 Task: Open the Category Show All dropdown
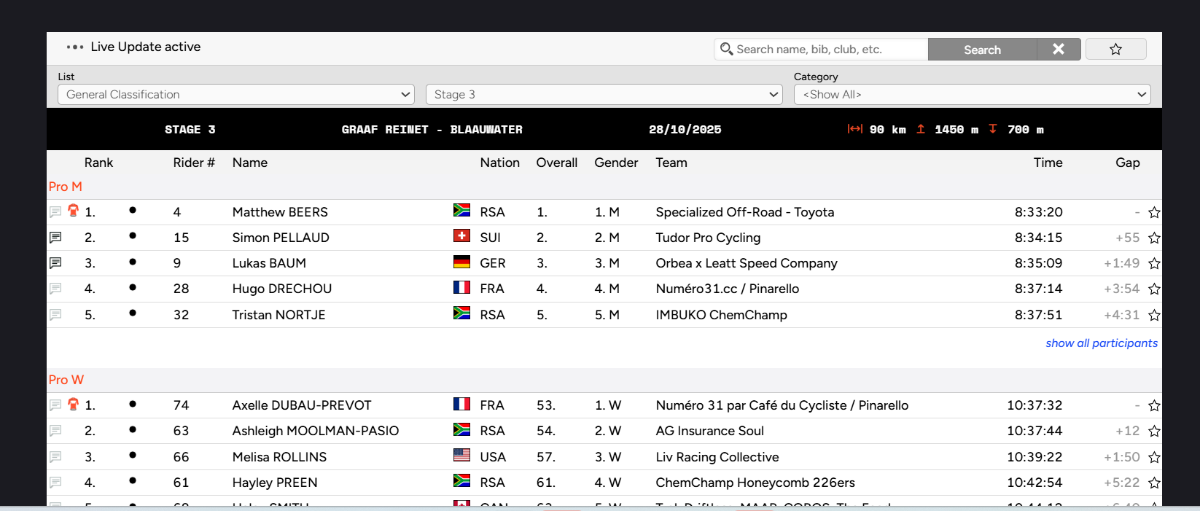pos(972,94)
